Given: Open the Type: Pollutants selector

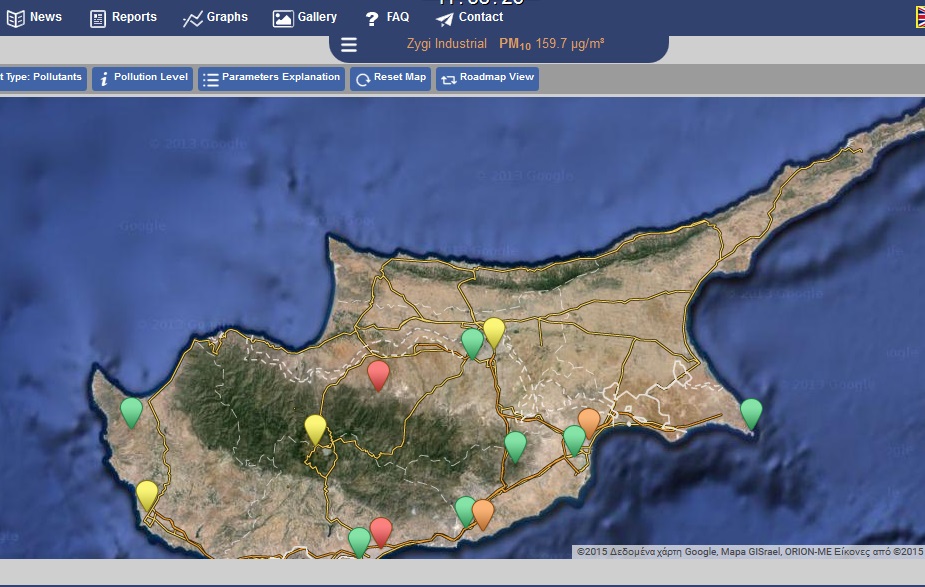Looking at the screenshot, I should (42, 78).
